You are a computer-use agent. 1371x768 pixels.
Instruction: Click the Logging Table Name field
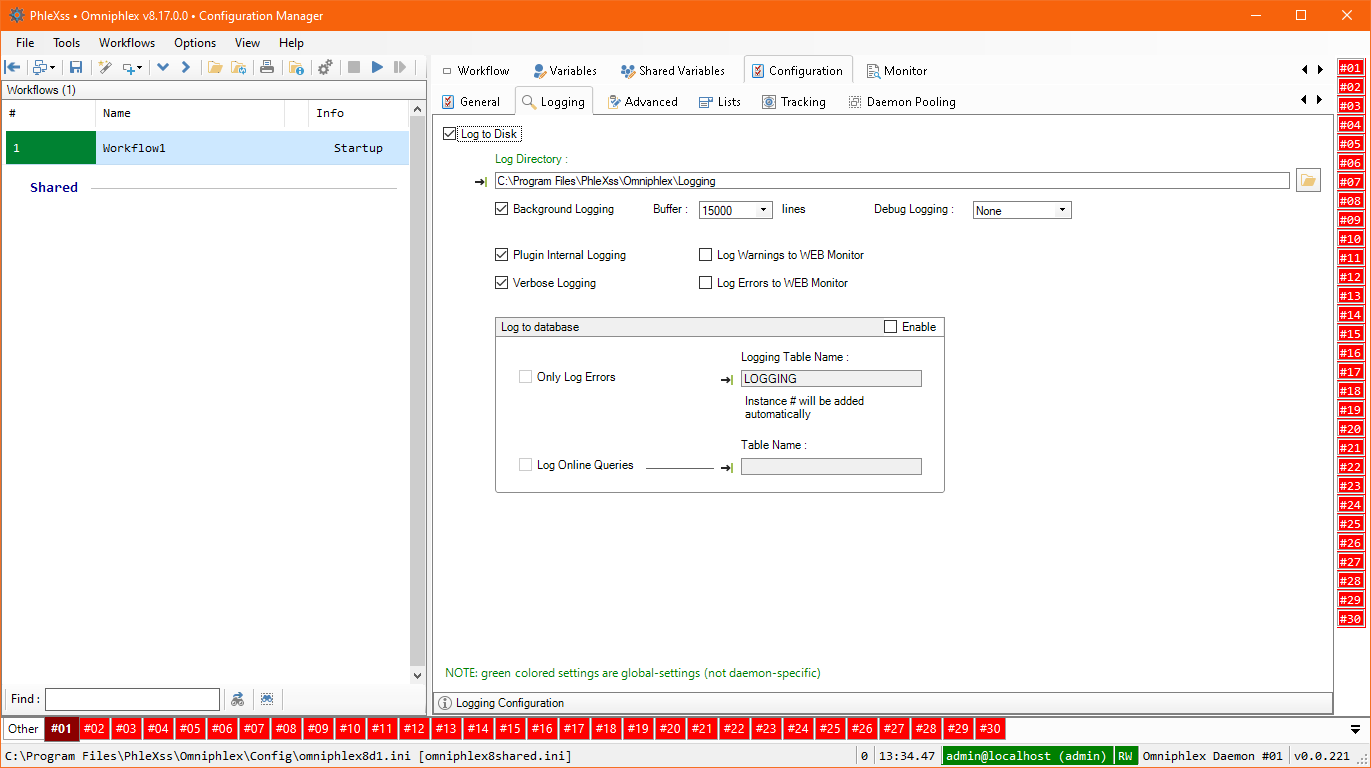tap(831, 379)
